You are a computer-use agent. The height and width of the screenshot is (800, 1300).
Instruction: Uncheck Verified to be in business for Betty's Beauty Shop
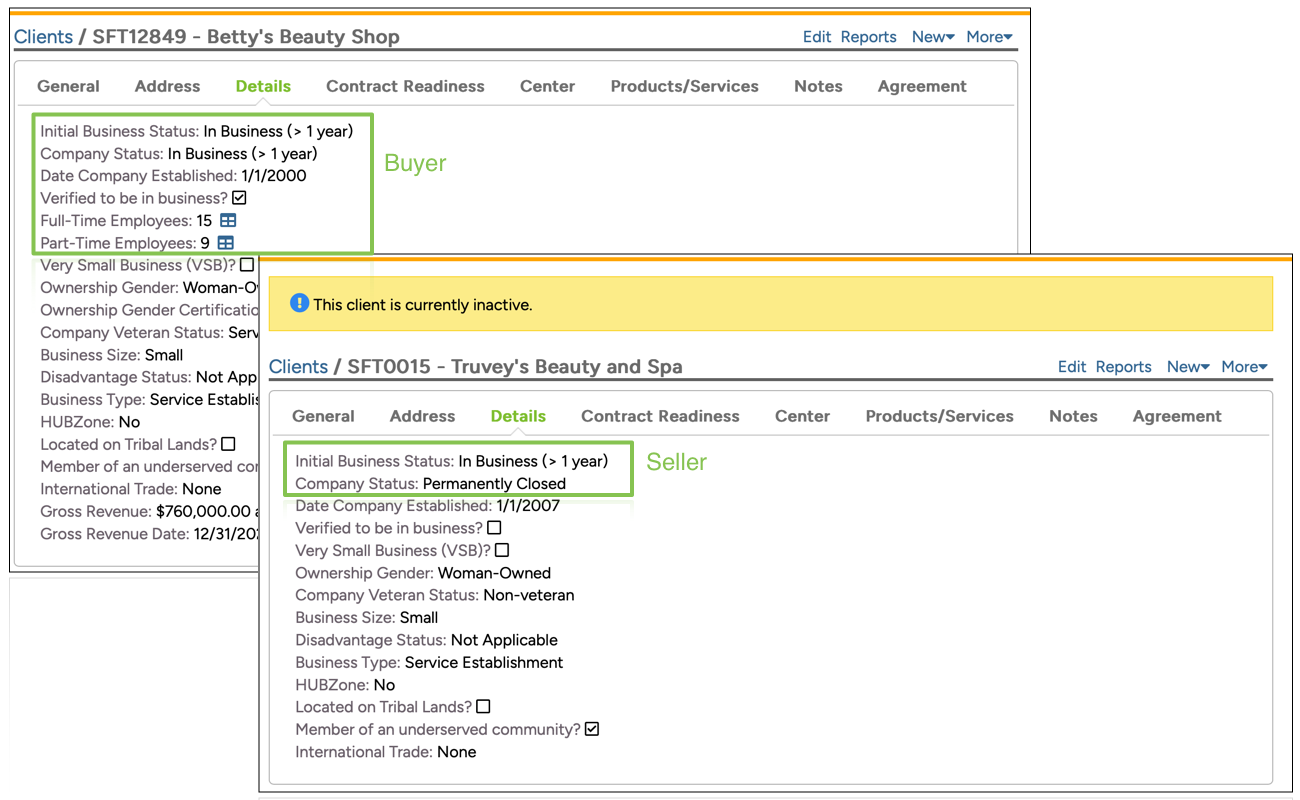[239, 198]
